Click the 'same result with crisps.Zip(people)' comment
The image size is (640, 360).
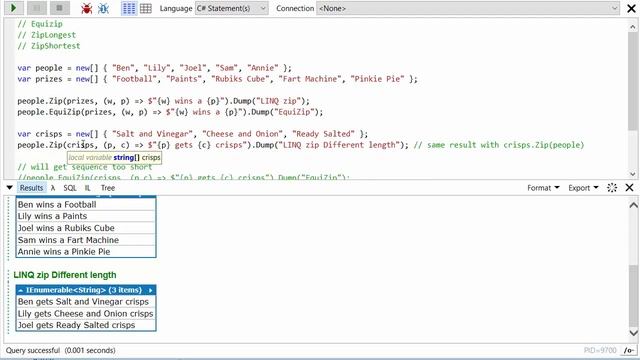499,145
